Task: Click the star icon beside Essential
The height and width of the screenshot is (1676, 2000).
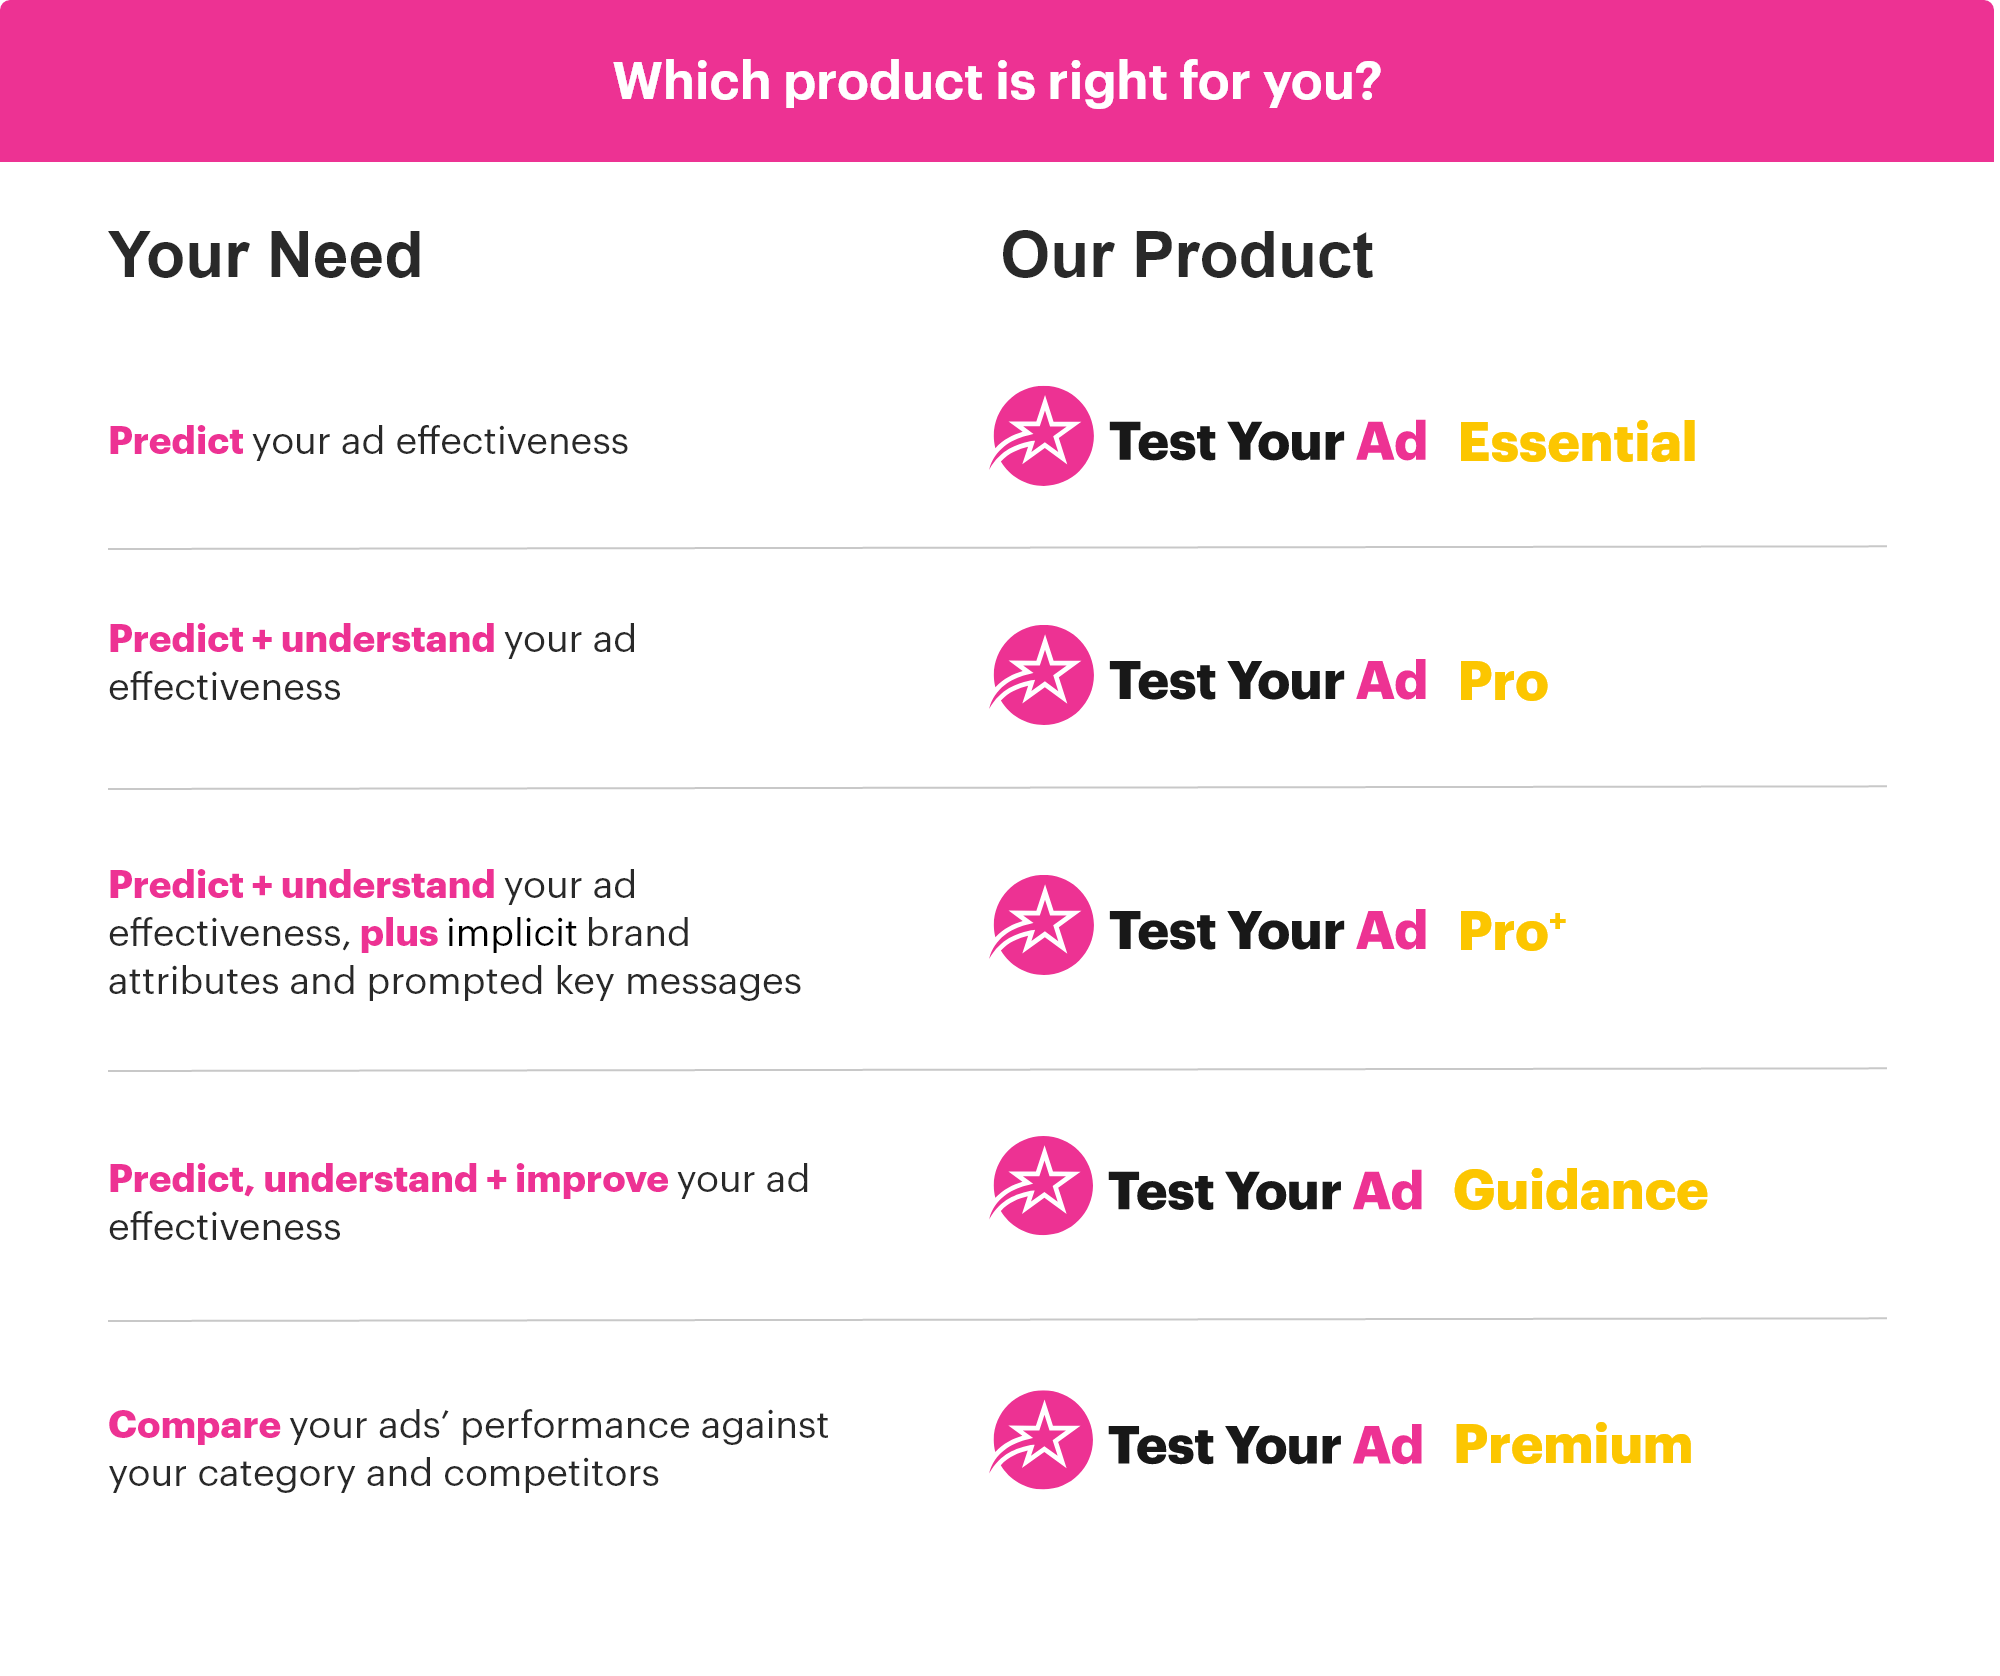Action: [1042, 437]
